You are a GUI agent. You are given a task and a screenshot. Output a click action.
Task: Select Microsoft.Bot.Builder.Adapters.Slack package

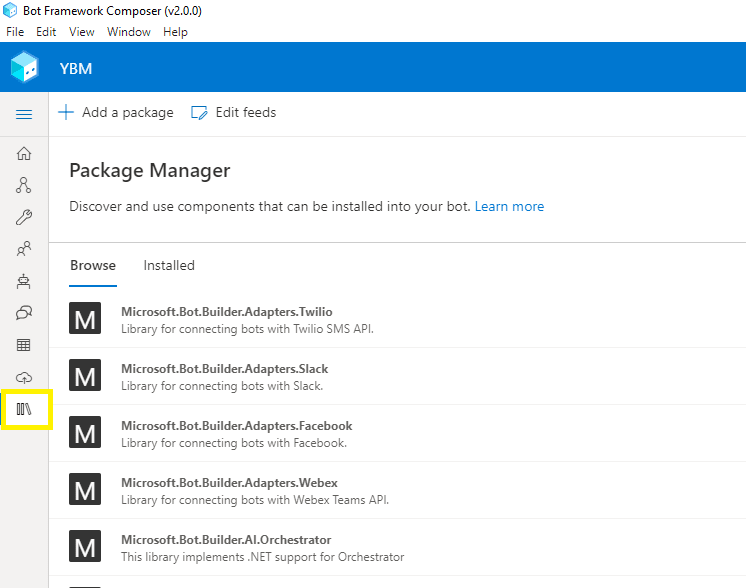point(225,369)
